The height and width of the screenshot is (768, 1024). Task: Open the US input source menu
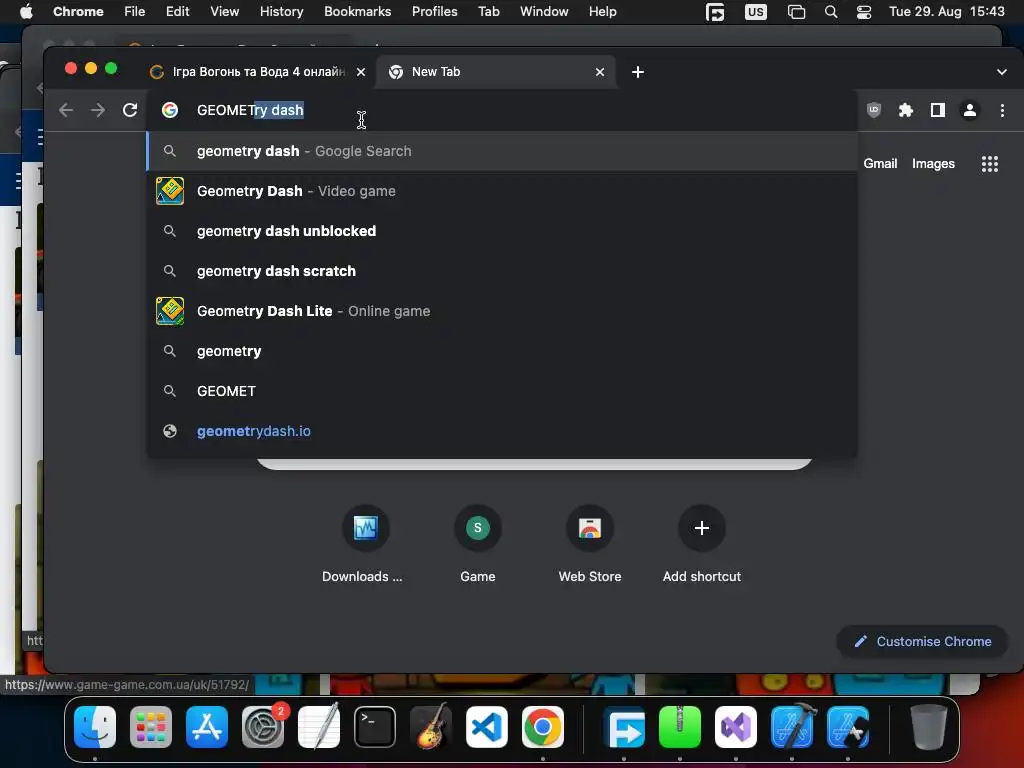tap(756, 12)
